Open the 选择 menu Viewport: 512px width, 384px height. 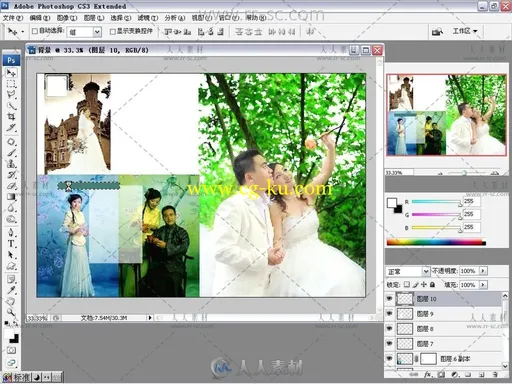(121, 18)
